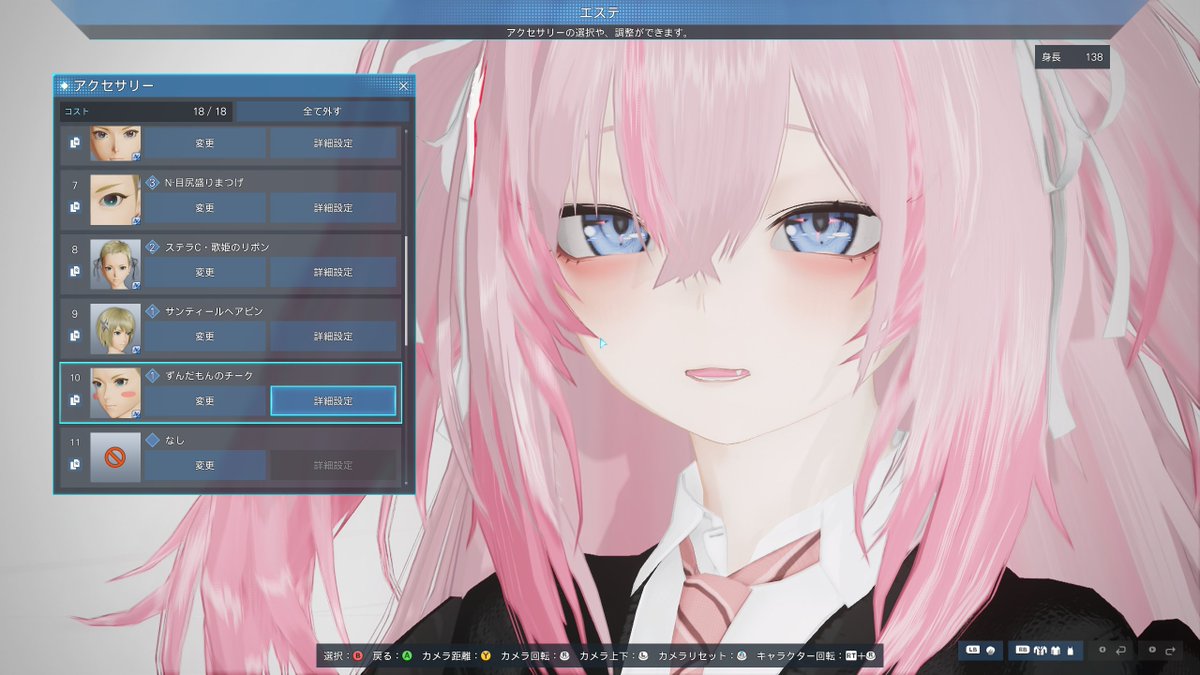The width and height of the screenshot is (1200, 675).
Task: Cost 3 diamond icon beside N-目尻盛りまつげ
Action: pos(153,182)
